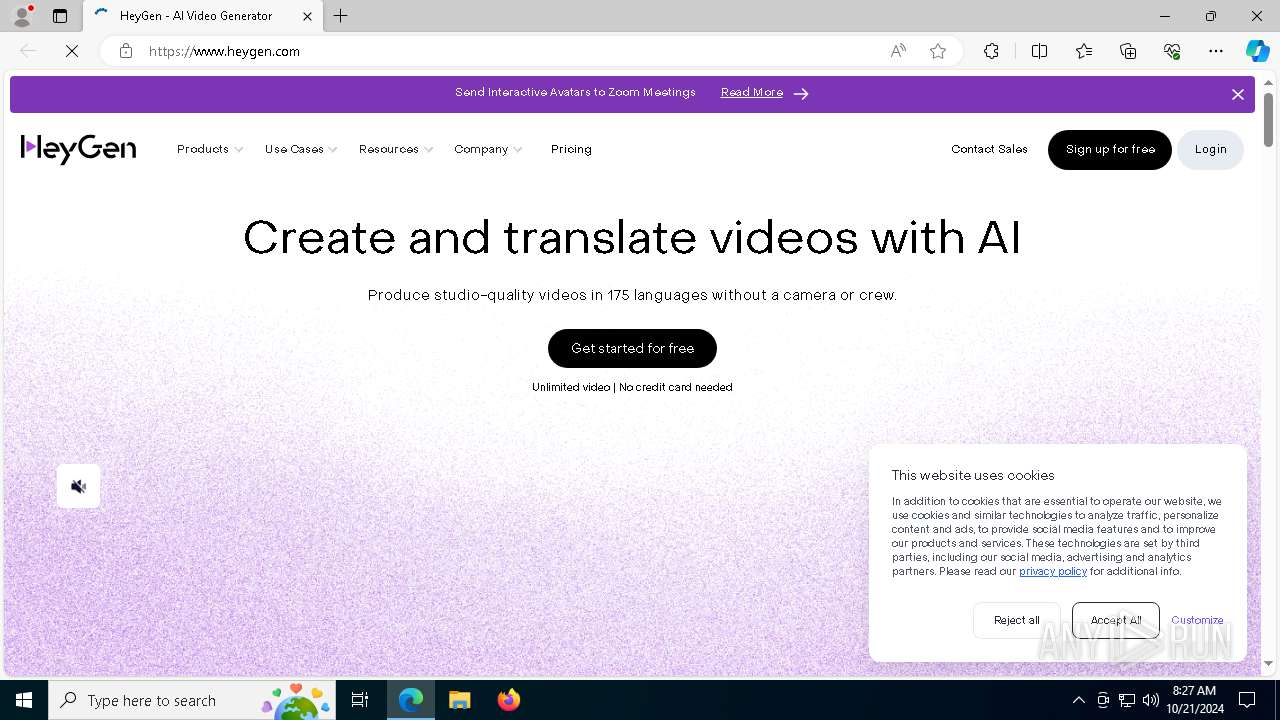Open the Windows Start menu
Image resolution: width=1280 pixels, height=720 pixels.
[x=24, y=700]
